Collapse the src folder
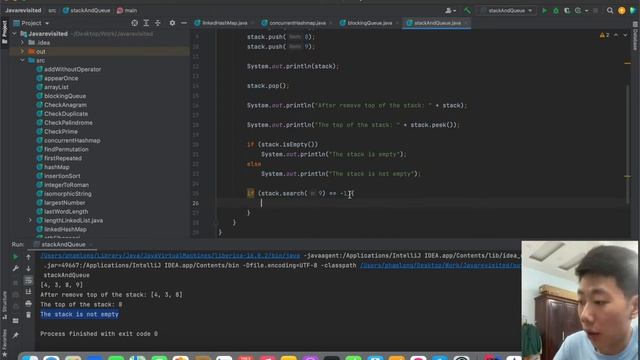640x360 pixels. (22, 60)
